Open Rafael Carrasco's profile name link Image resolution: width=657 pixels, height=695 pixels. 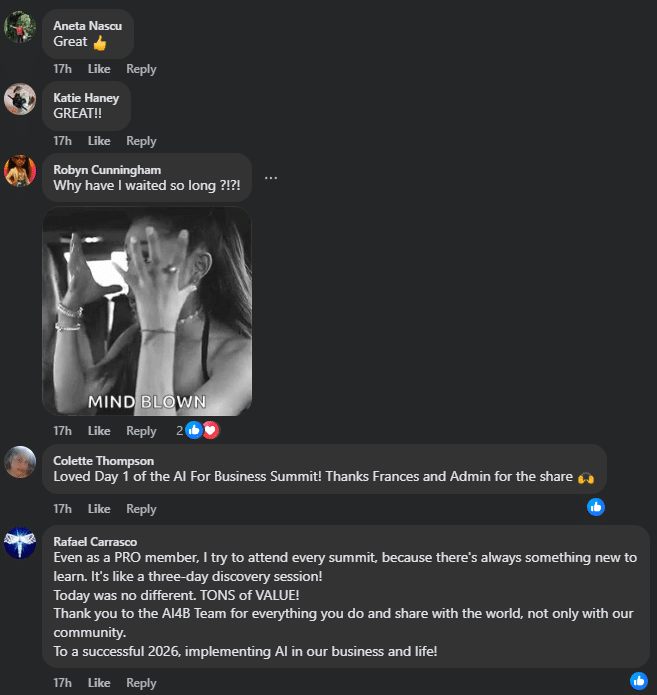point(95,541)
